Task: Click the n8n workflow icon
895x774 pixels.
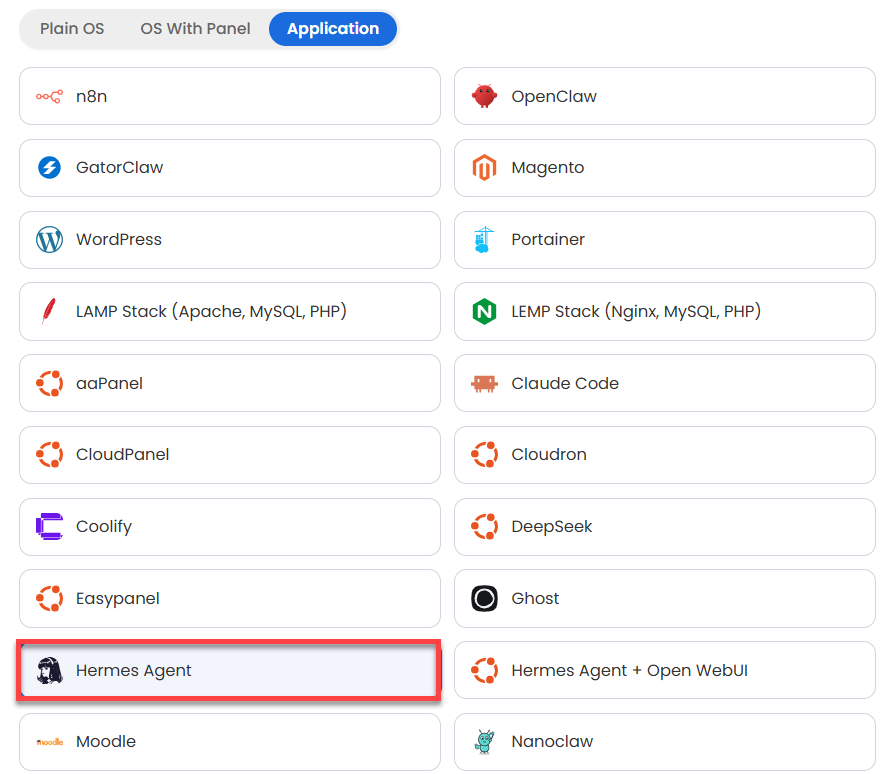Action: (x=50, y=96)
